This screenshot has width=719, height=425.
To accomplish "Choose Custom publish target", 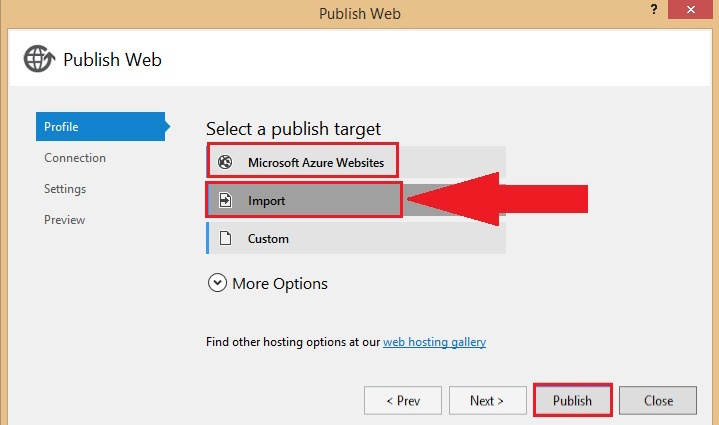I will (x=356, y=238).
